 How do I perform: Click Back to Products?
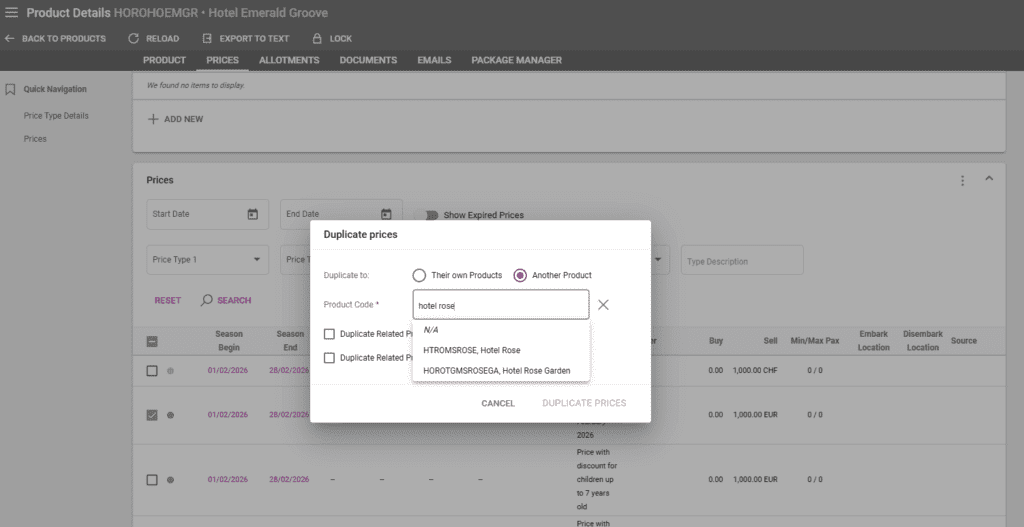(x=55, y=39)
